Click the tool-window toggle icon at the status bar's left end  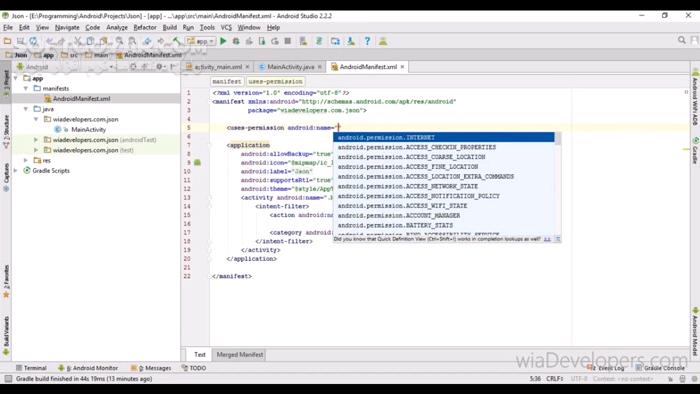(8, 379)
